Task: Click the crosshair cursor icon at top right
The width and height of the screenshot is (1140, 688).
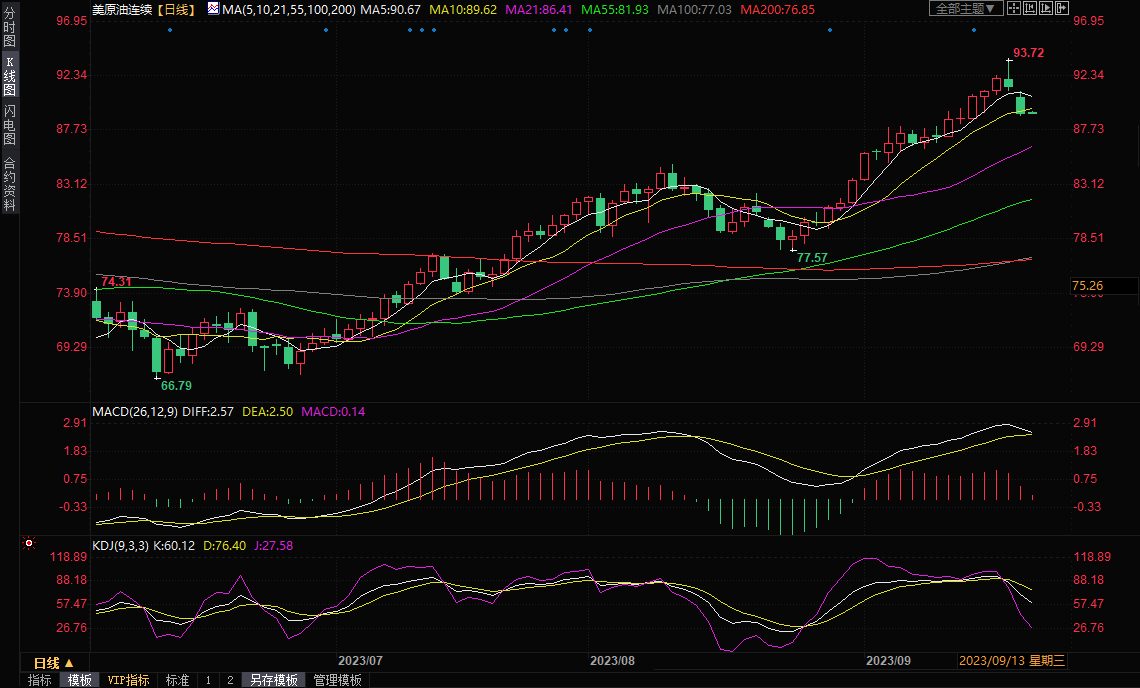Action: pos(1013,8)
